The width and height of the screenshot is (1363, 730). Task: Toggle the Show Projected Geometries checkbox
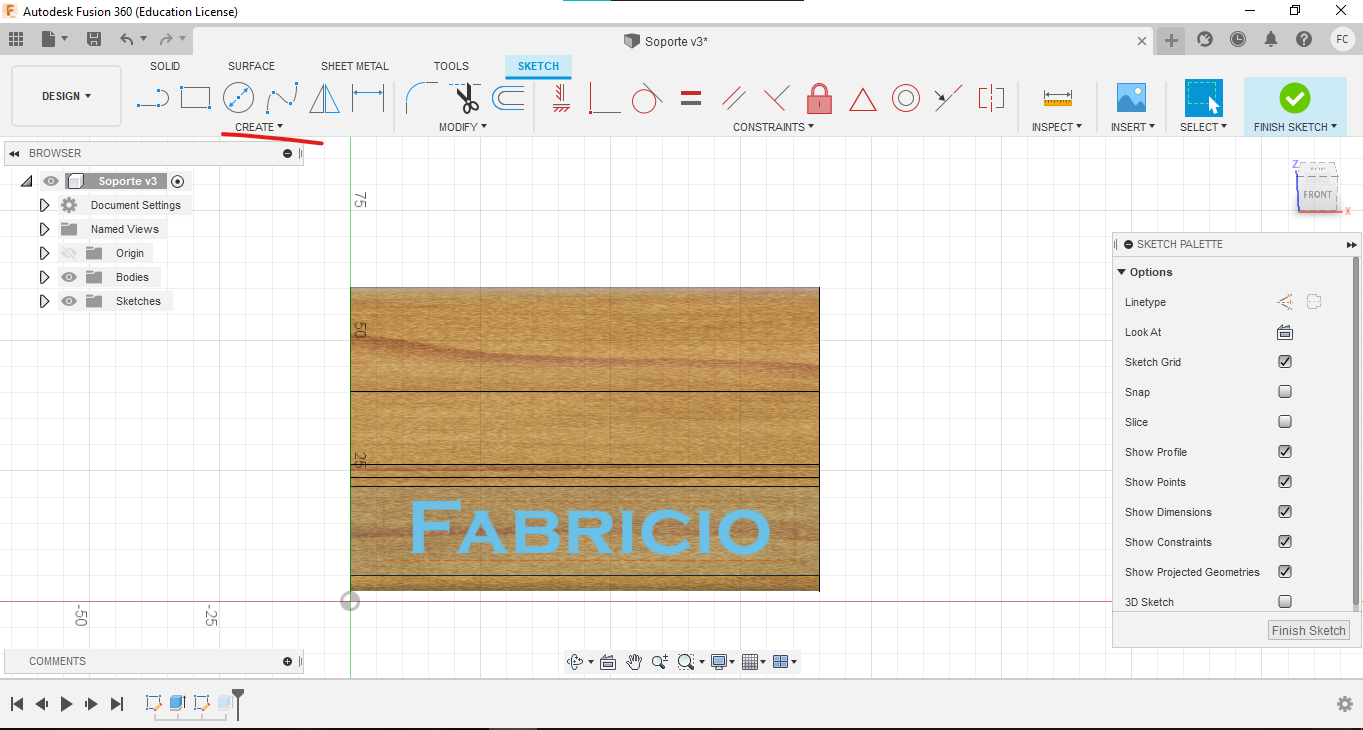point(1285,572)
